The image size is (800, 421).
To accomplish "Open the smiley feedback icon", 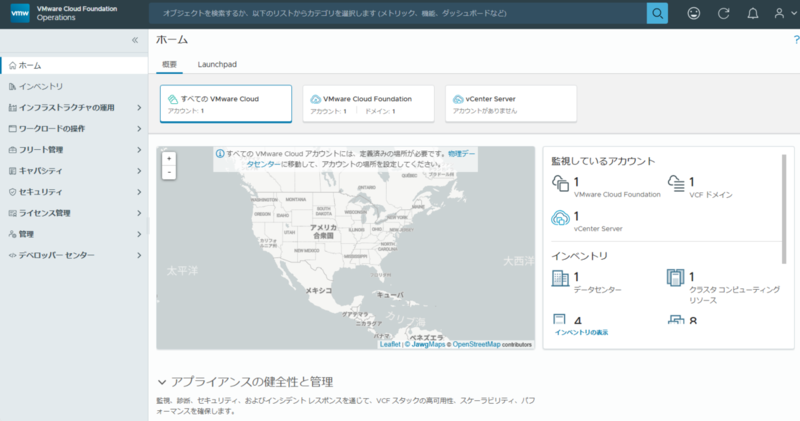I will 693,14.
